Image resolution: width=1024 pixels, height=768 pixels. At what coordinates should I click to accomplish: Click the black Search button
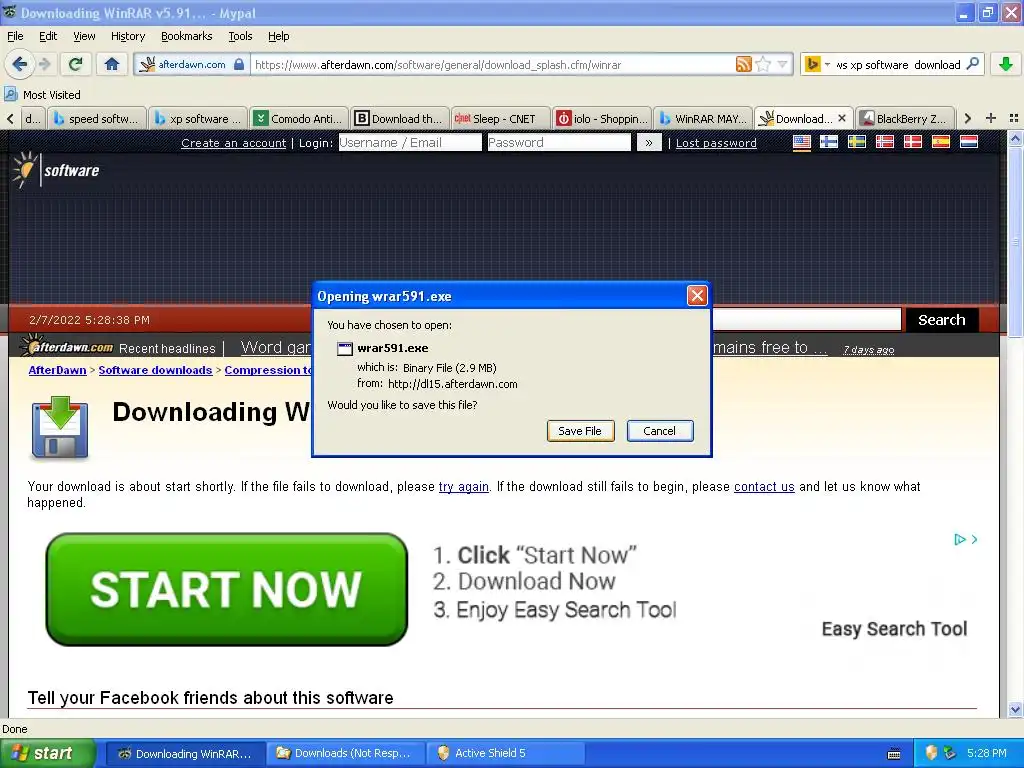[x=941, y=320]
